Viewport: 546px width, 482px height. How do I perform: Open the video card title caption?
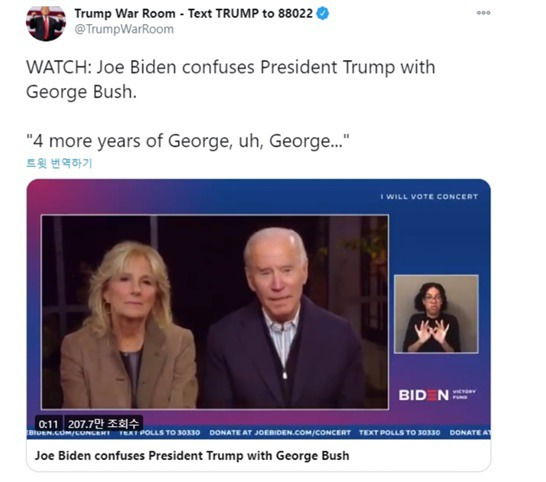click(192, 456)
